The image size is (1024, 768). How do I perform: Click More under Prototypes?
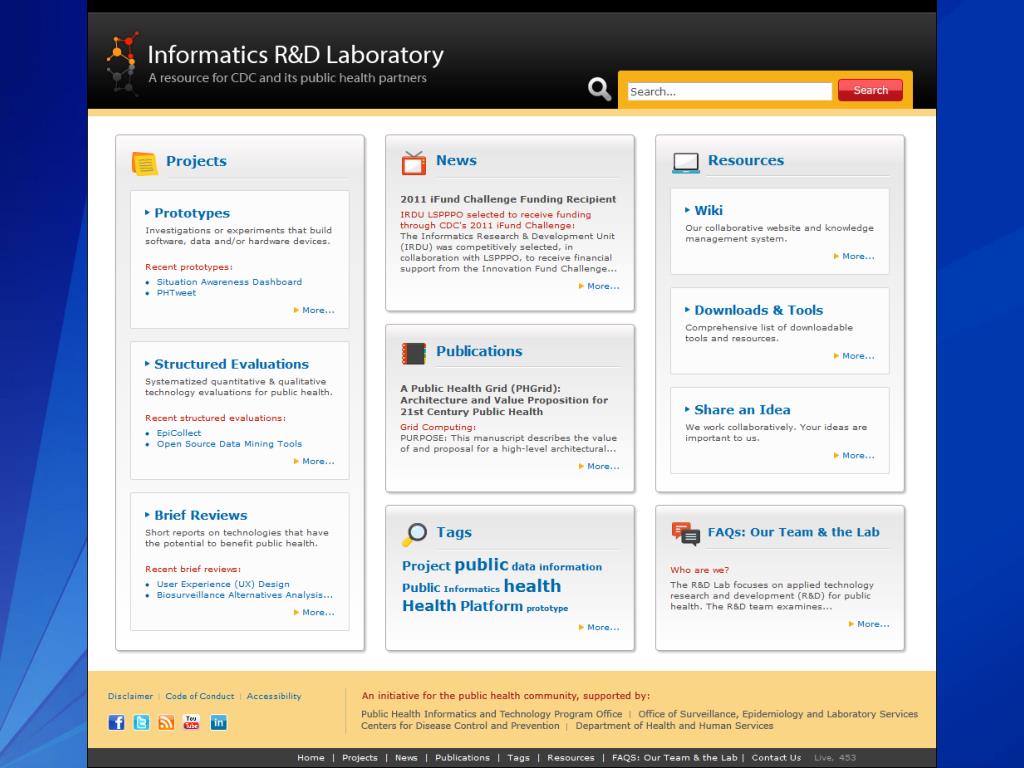pos(318,310)
